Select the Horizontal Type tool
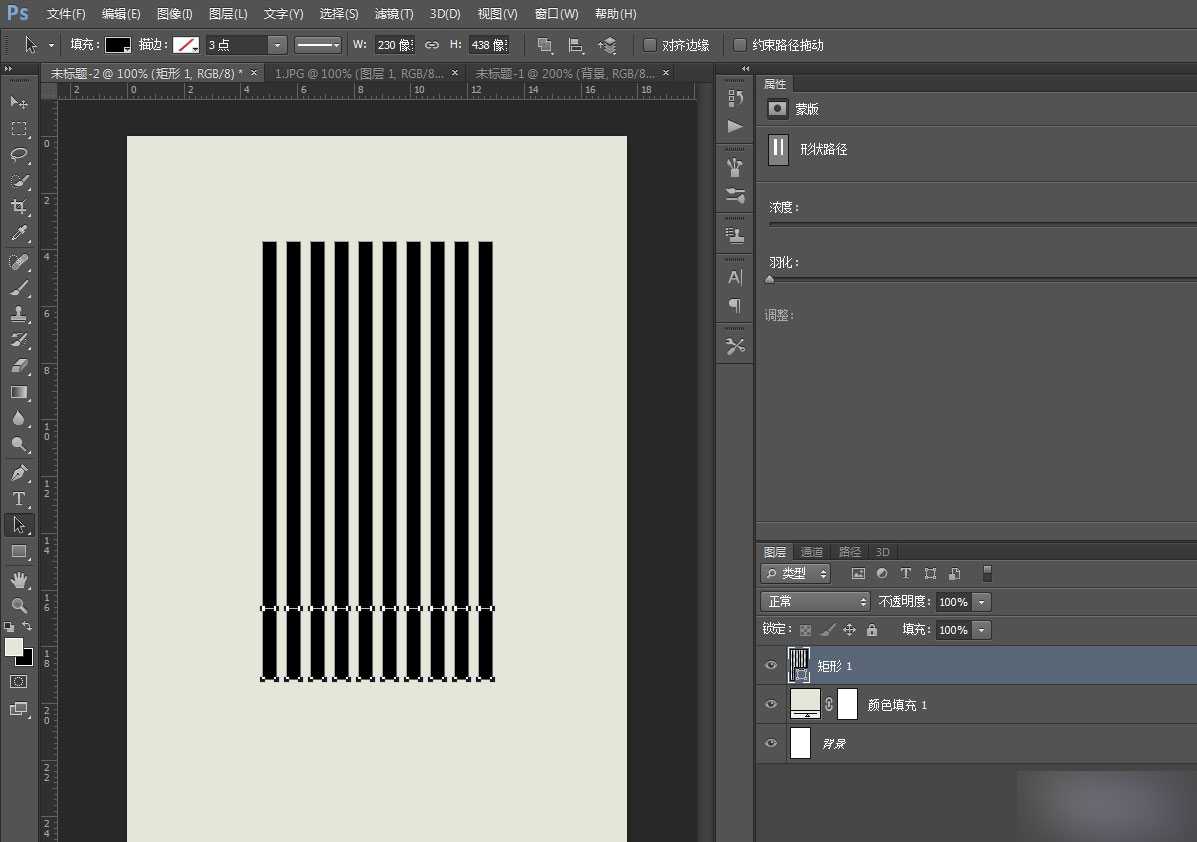The image size is (1197, 842). coord(19,498)
